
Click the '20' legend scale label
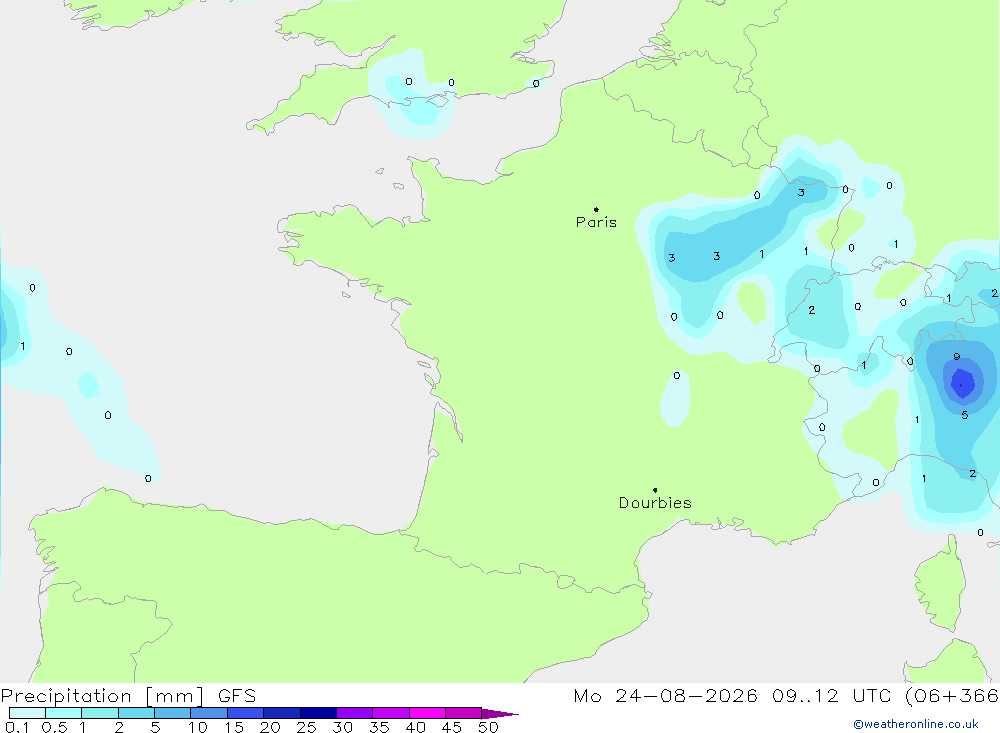tap(270, 727)
